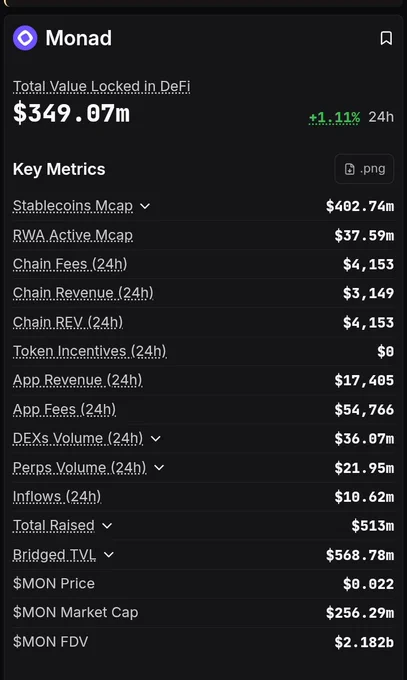Viewport: 407px width, 680px height.
Task: Open the RWA Active Mcap label
Action: [73, 235]
